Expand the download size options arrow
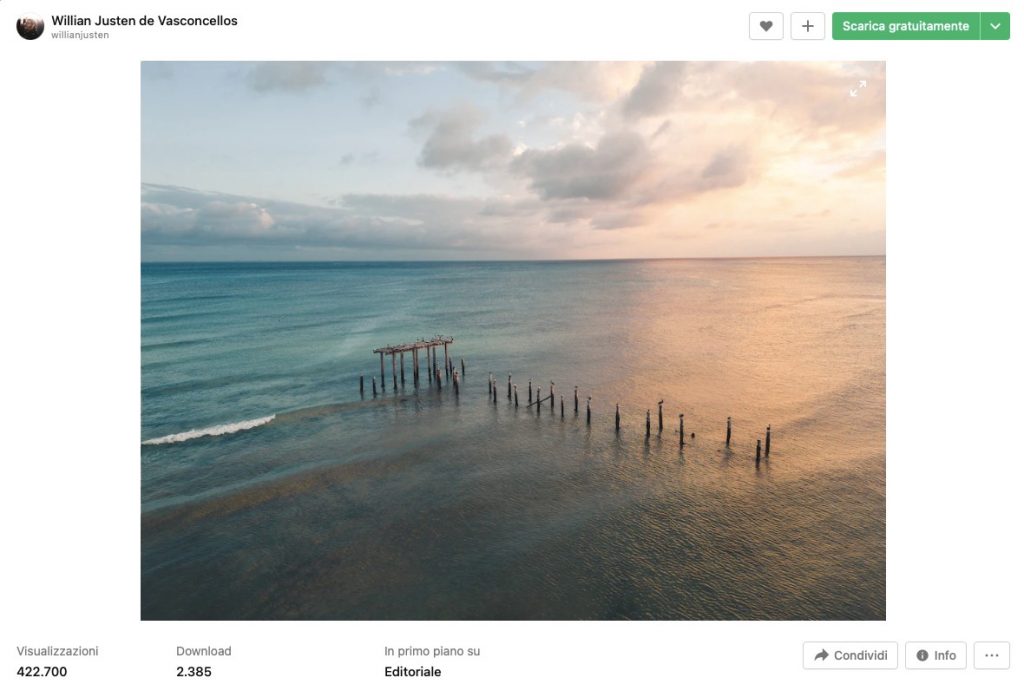 [995, 26]
